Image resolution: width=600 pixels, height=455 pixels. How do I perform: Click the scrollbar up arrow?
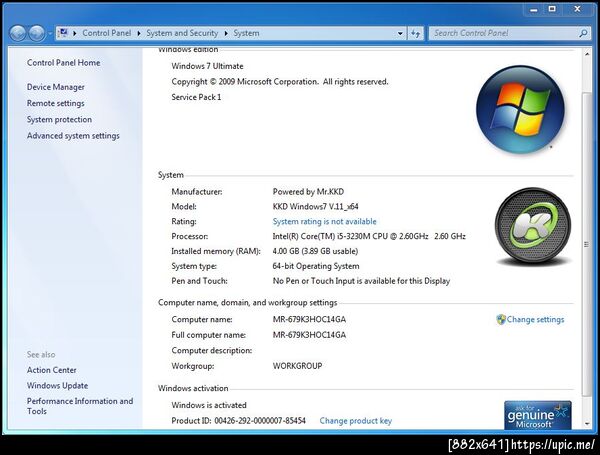(587, 55)
